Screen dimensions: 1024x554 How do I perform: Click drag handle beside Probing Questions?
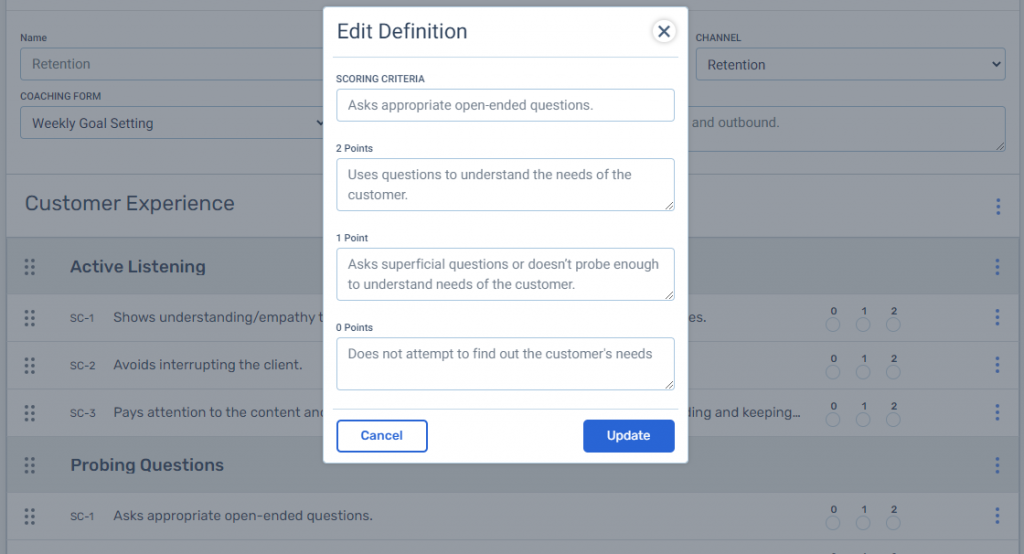(x=30, y=465)
